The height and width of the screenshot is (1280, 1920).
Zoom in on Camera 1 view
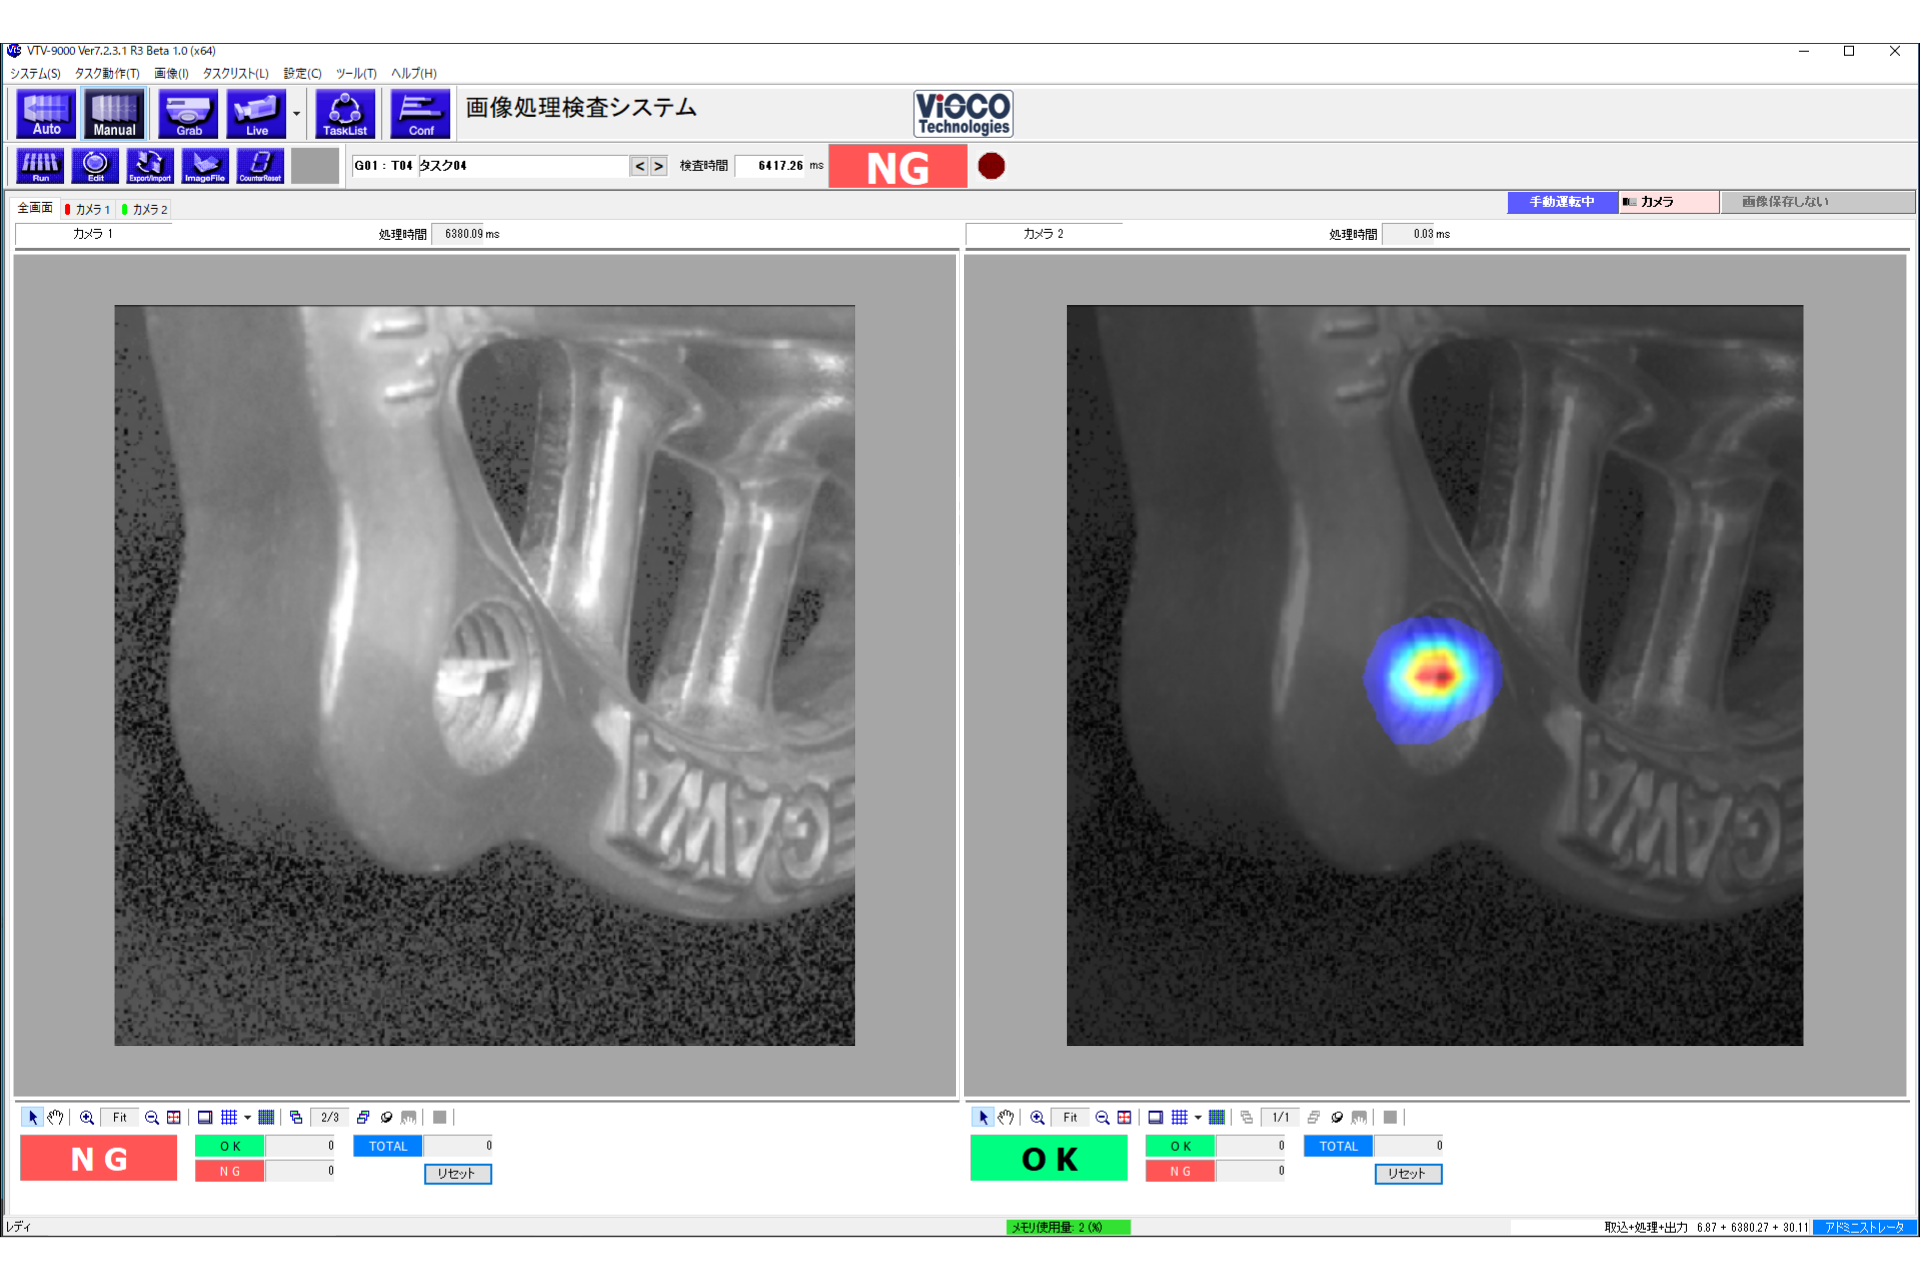click(87, 1117)
